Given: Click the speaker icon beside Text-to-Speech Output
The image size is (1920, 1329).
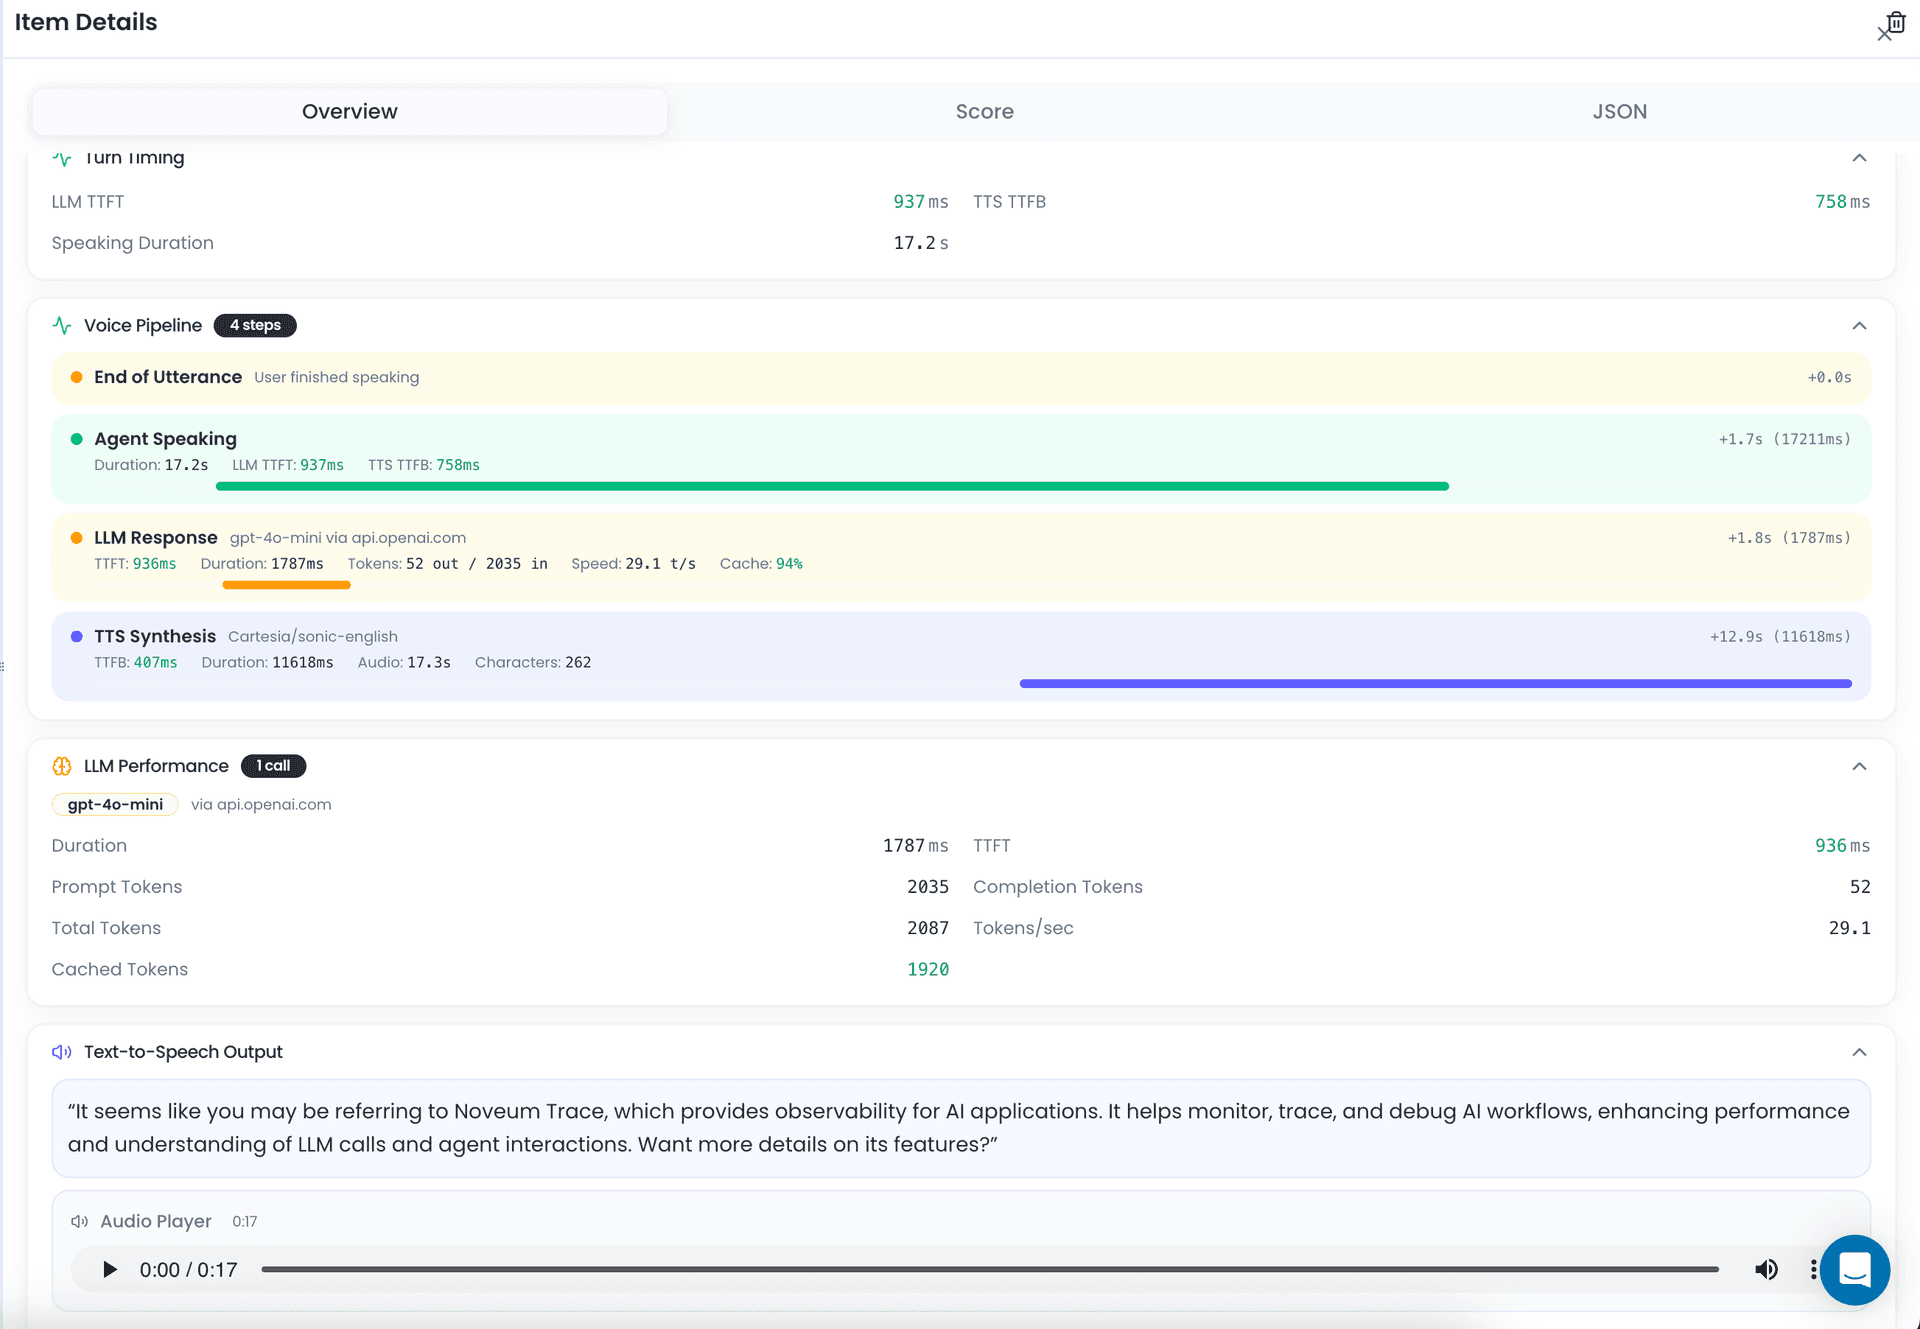Looking at the screenshot, I should click(61, 1052).
